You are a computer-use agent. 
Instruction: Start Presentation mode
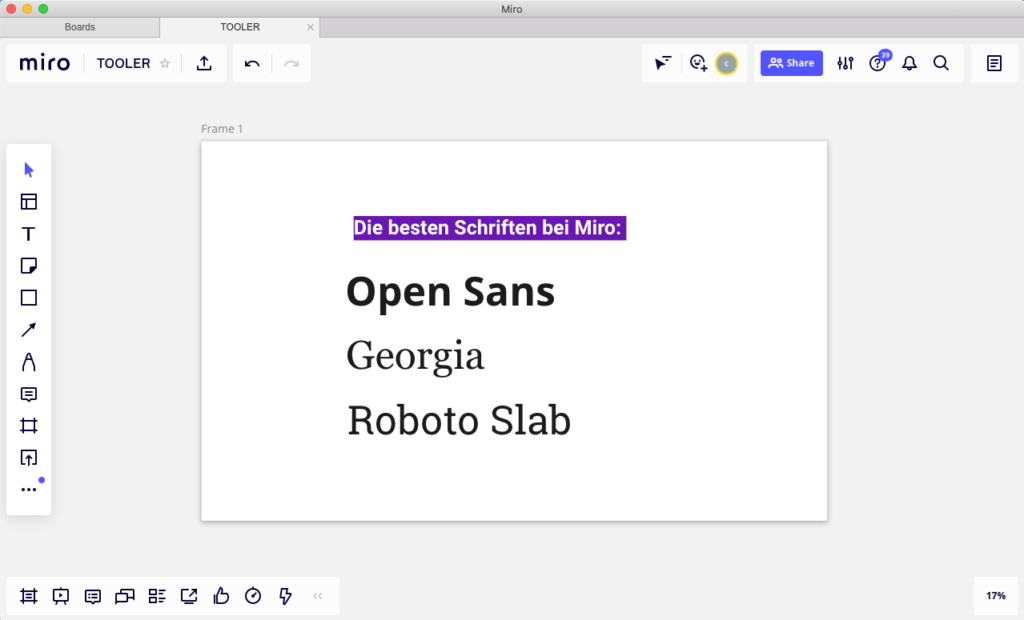[x=61, y=596]
